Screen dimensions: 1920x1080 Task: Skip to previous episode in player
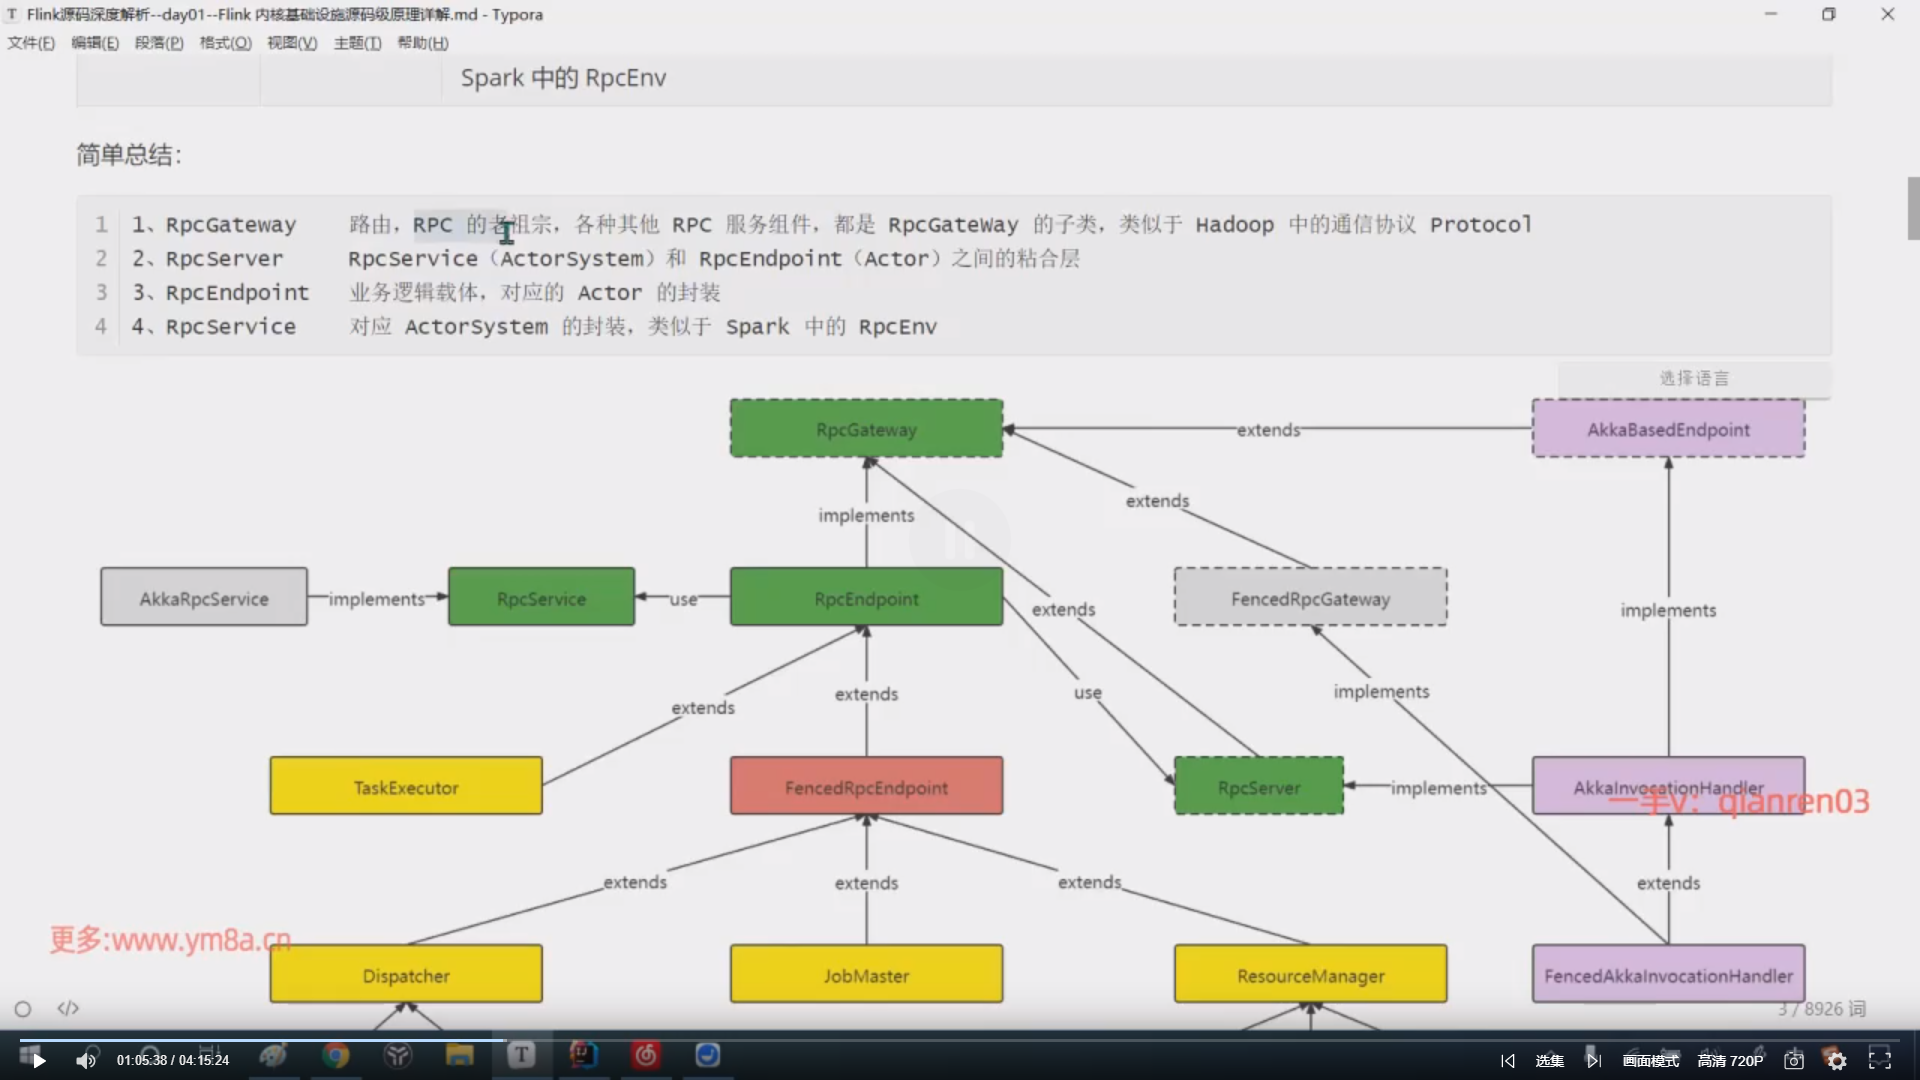click(1508, 1060)
